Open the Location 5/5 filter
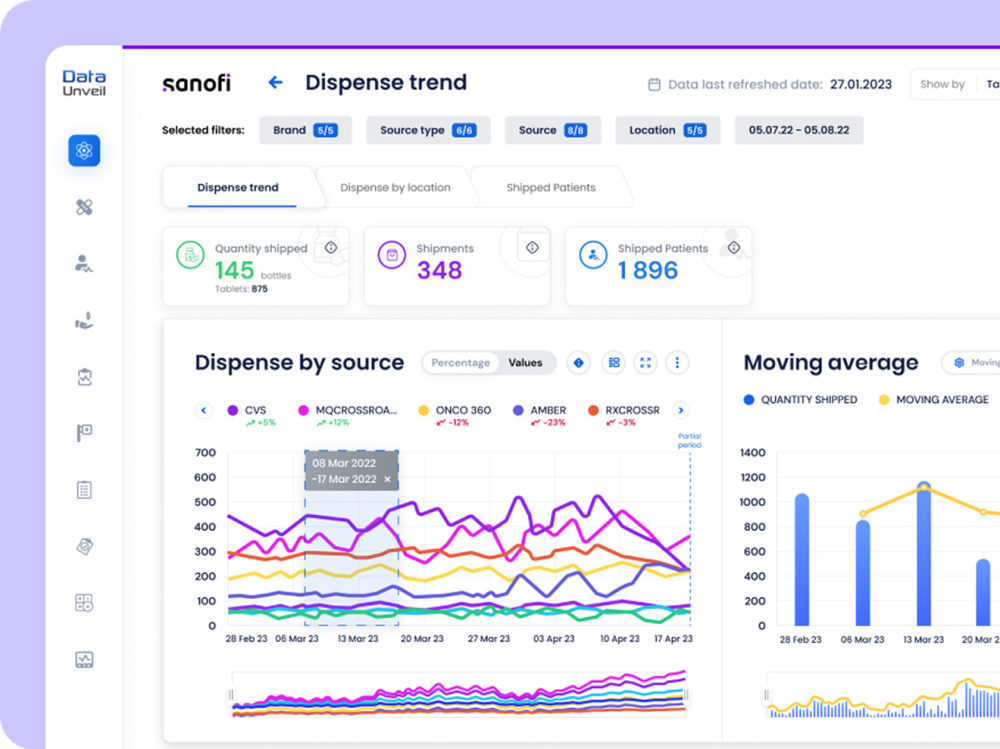Viewport: 1000px width, 749px height. point(668,130)
